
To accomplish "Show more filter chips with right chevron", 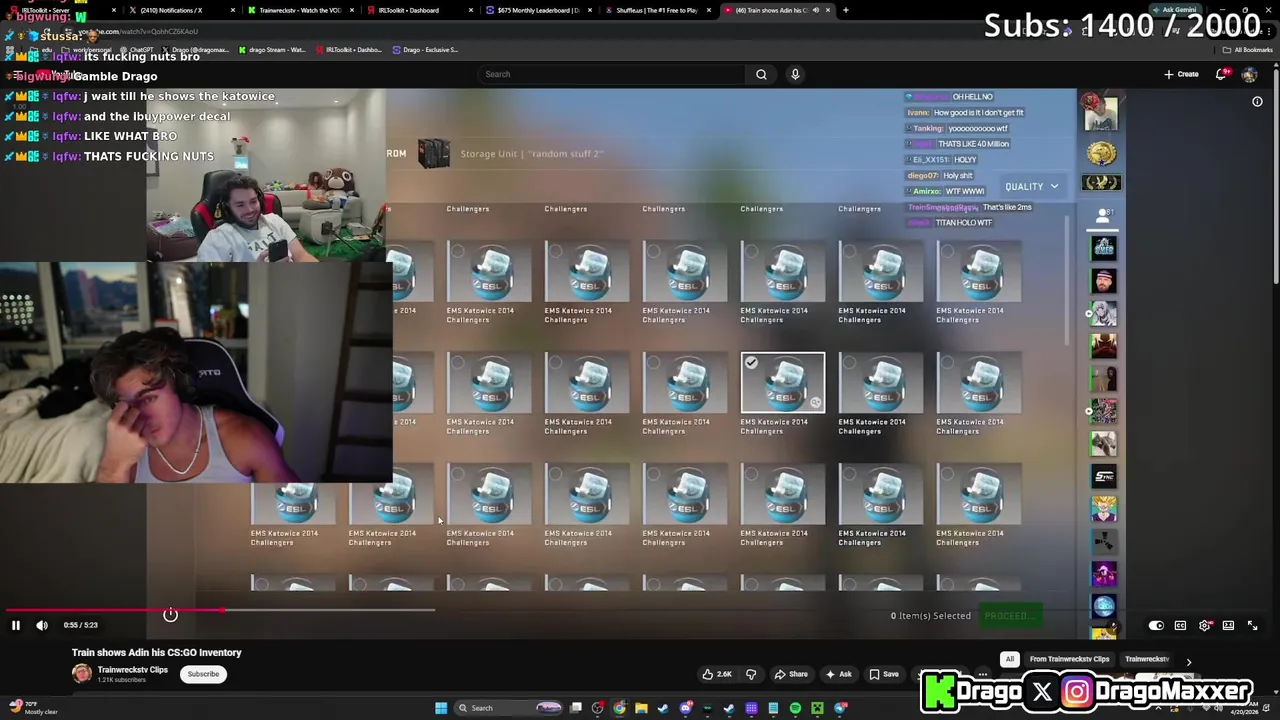I will pyautogui.click(x=1189, y=661).
